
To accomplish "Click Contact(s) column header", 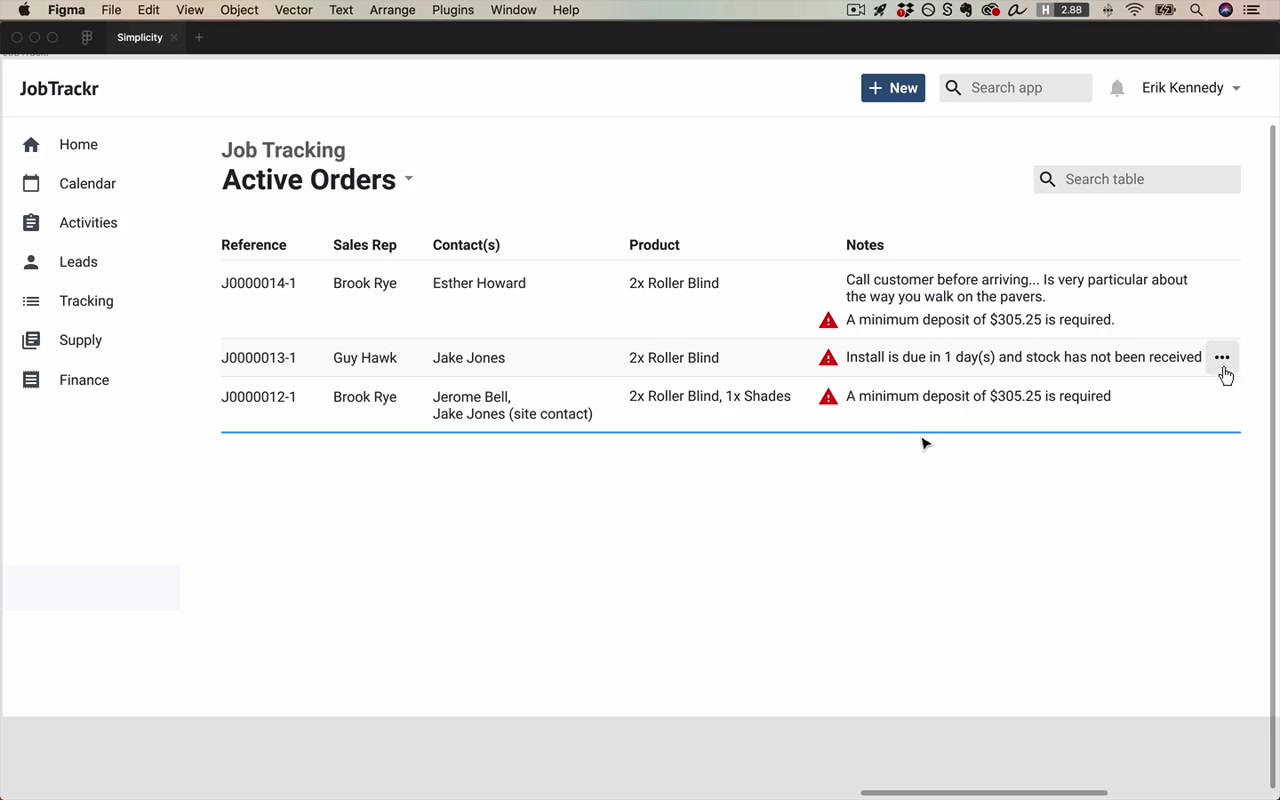I will [466, 245].
